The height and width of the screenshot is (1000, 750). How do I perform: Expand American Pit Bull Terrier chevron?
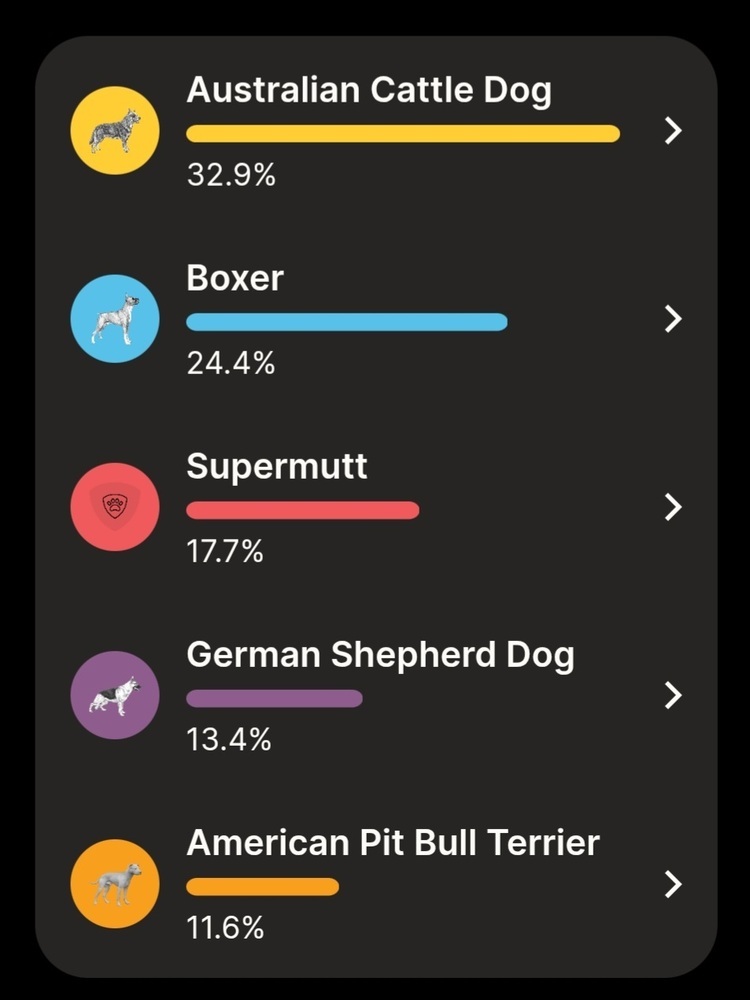(x=673, y=883)
